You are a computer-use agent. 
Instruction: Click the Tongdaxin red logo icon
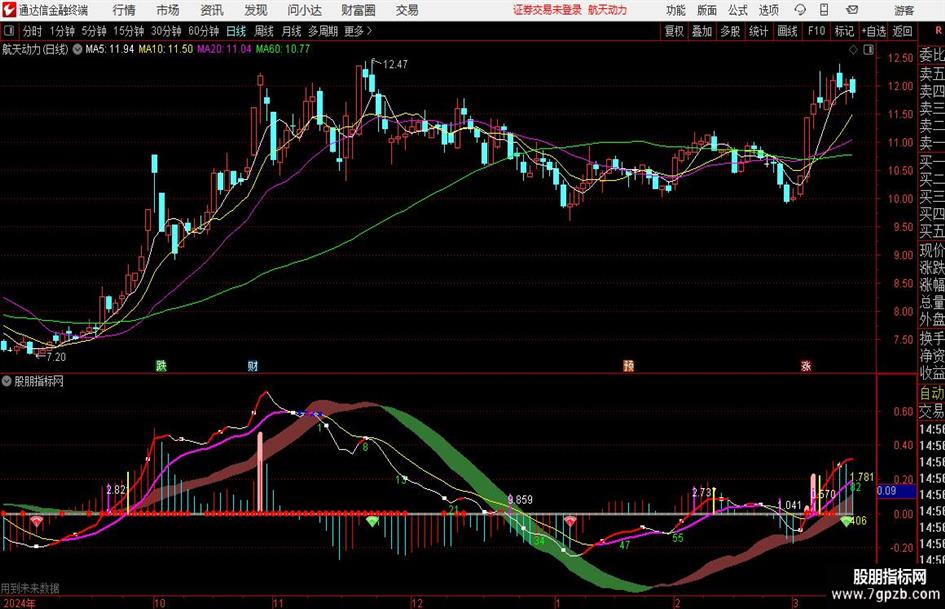click(9, 10)
